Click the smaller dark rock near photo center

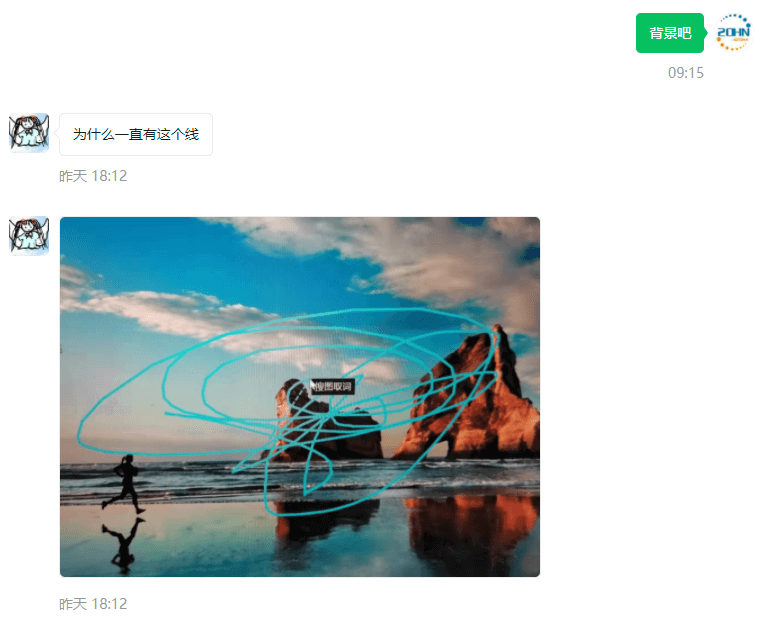324,422
